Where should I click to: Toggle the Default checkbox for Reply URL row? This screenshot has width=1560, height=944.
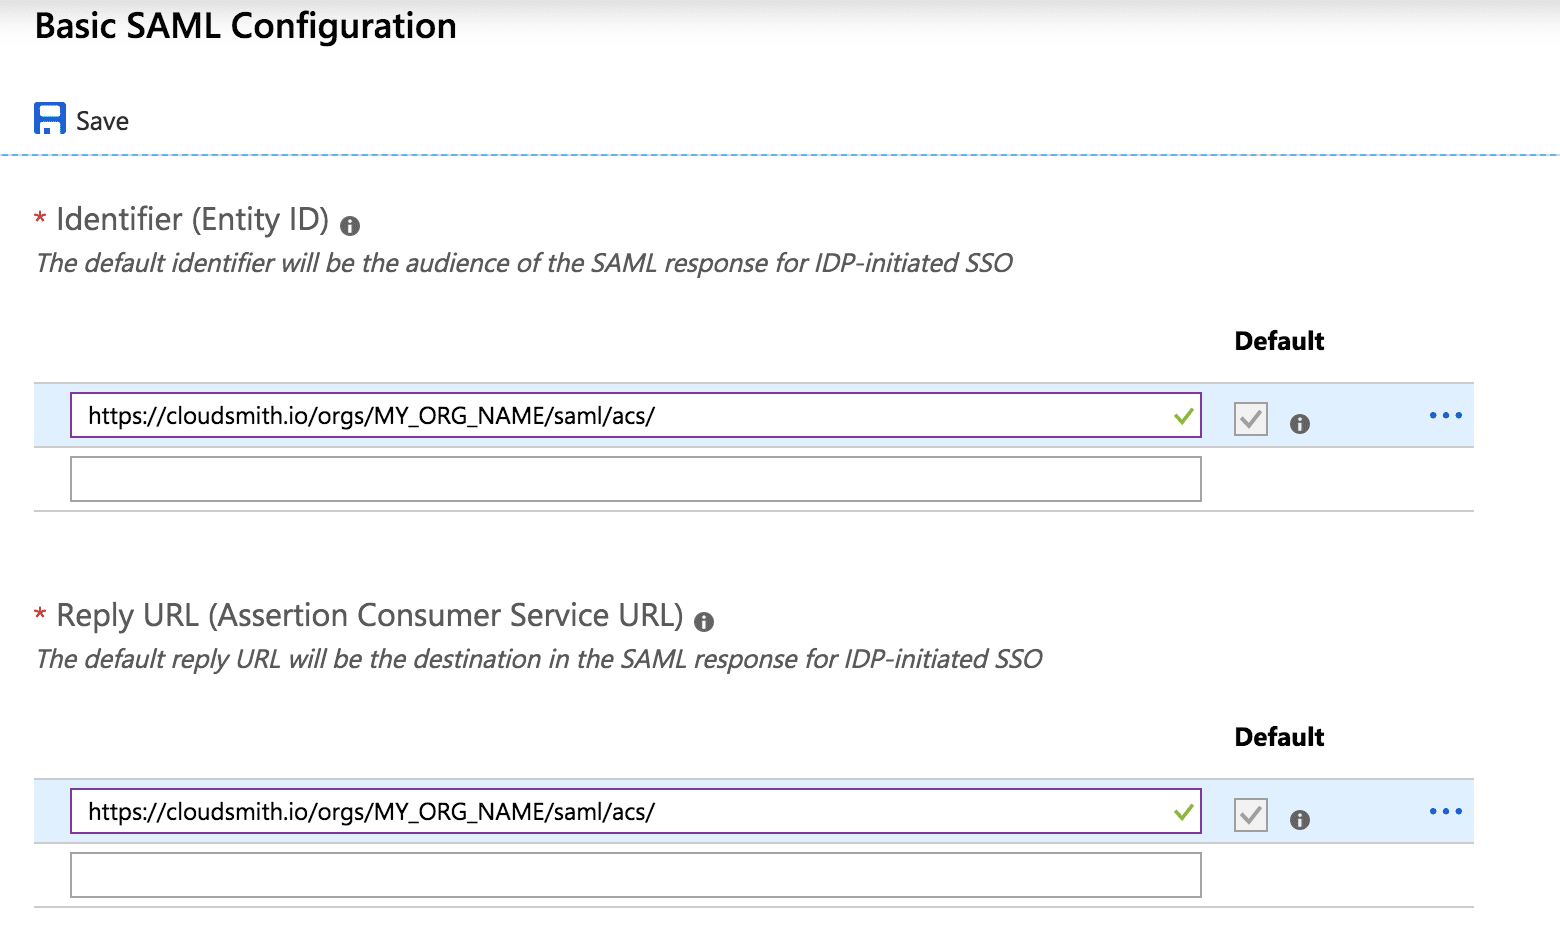tap(1251, 814)
